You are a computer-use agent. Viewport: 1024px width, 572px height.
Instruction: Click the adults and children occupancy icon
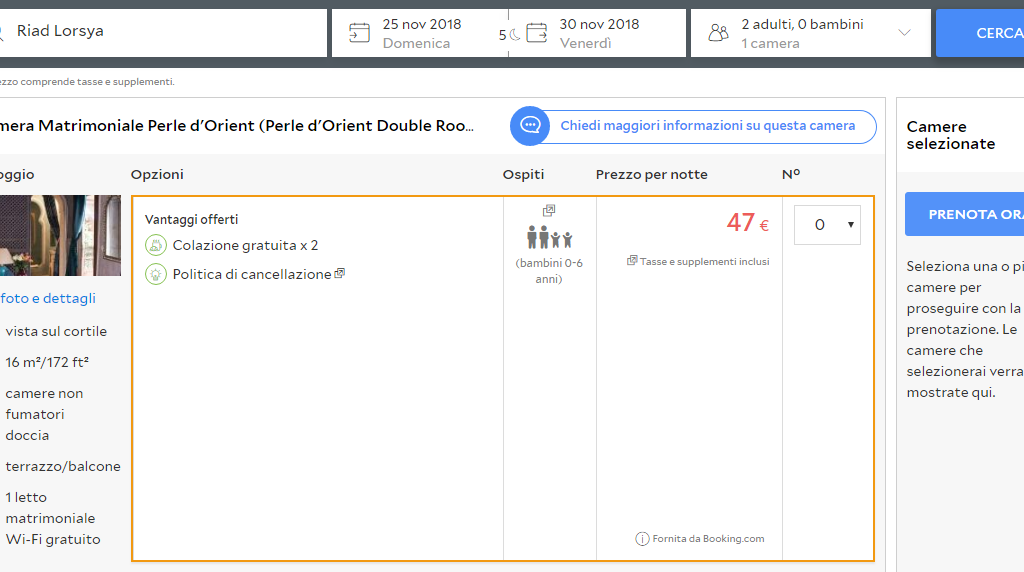[550, 238]
